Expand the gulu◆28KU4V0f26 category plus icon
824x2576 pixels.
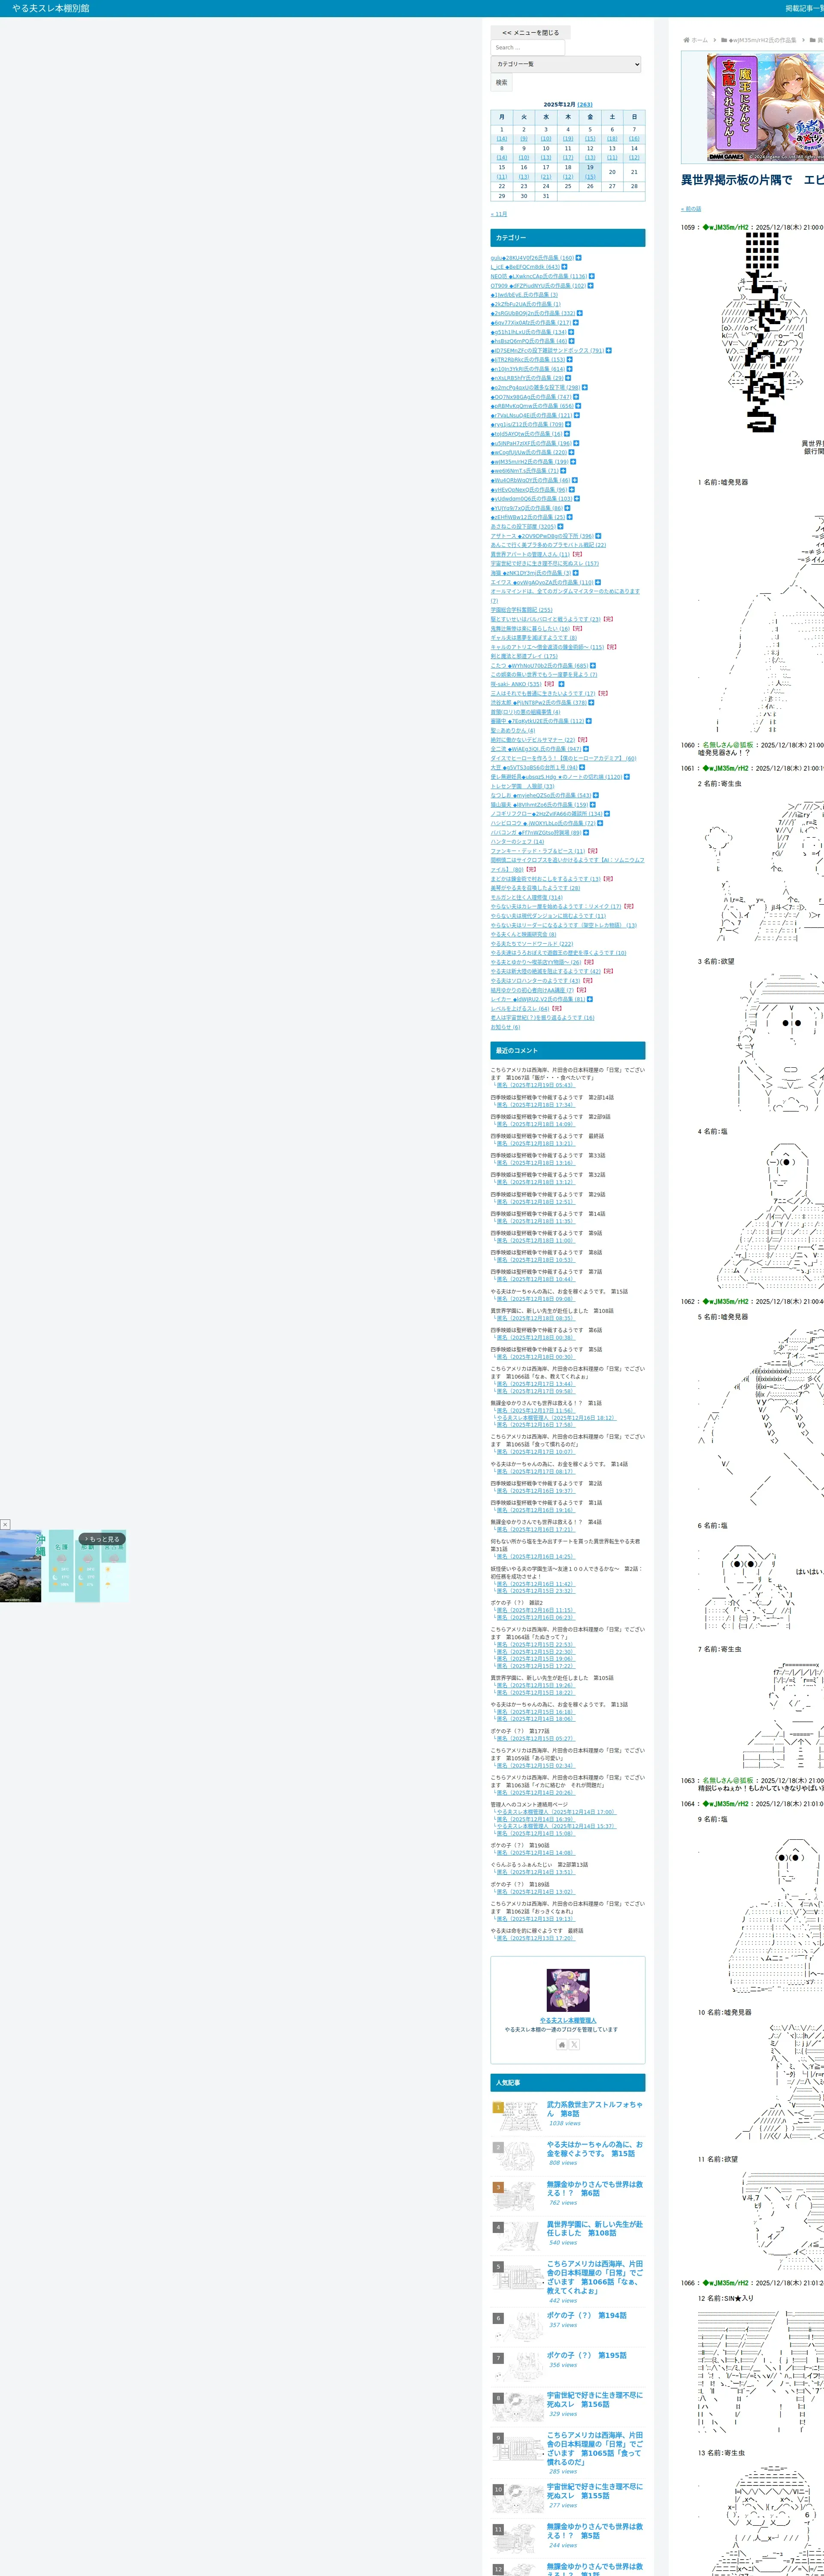click(x=578, y=258)
